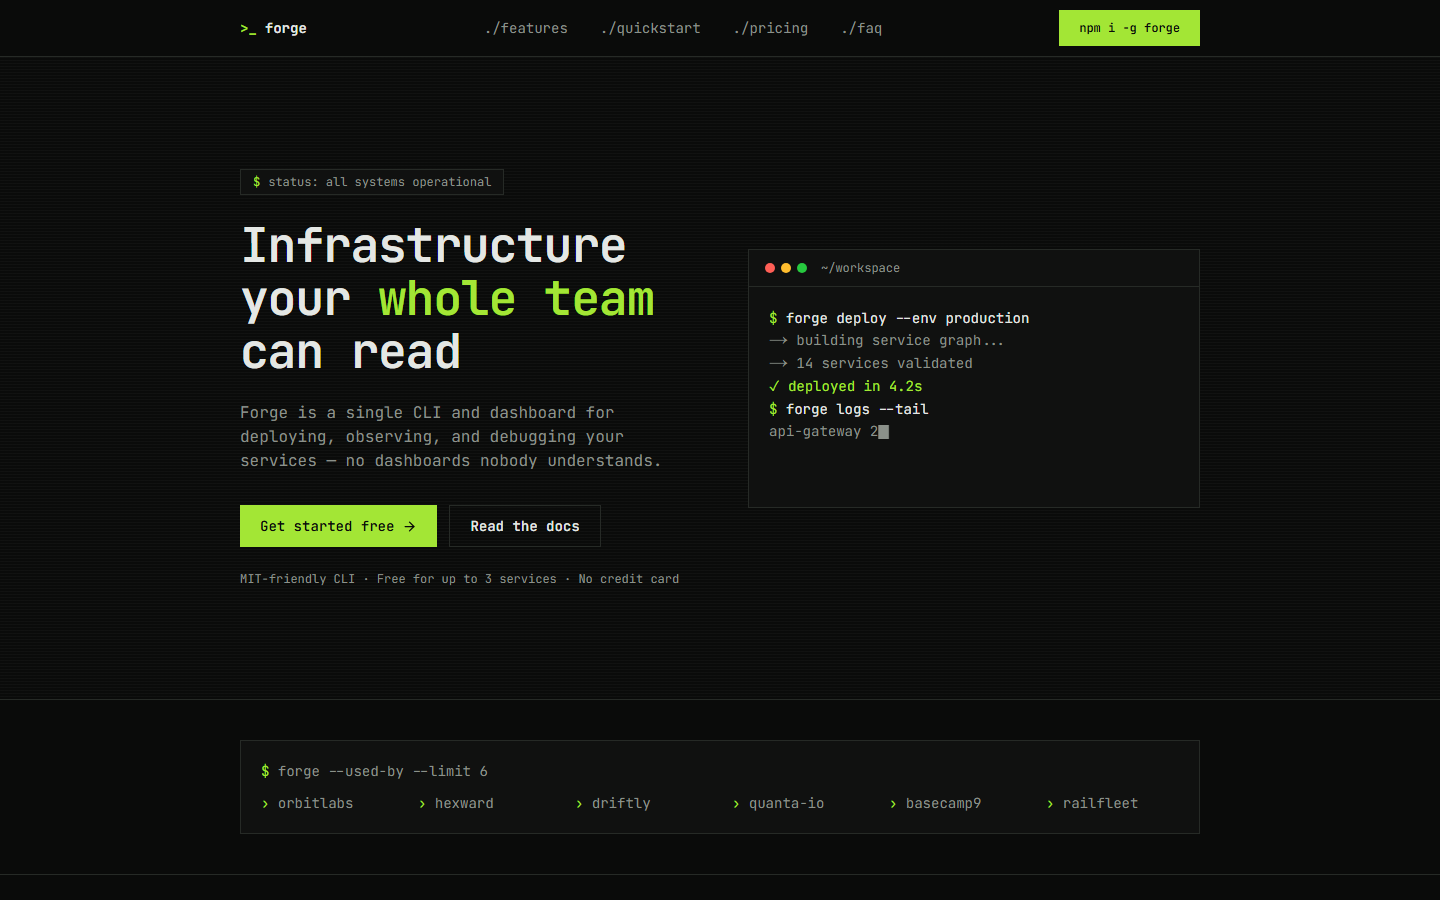Screen dimensions: 1440x900
Task: Select the 14 services validated line
Action: click(871, 363)
